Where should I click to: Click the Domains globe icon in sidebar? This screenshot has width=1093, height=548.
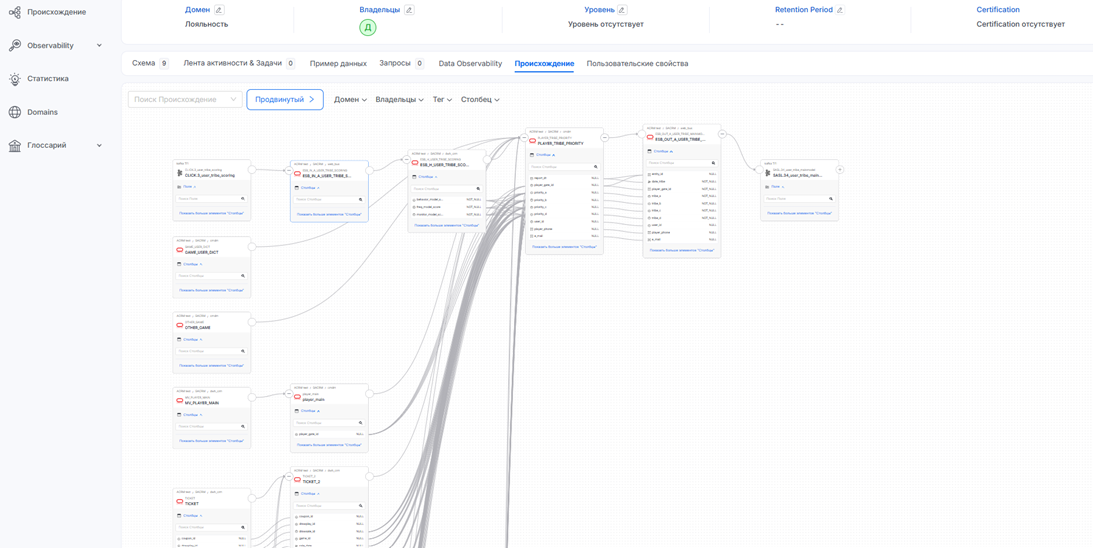(15, 112)
